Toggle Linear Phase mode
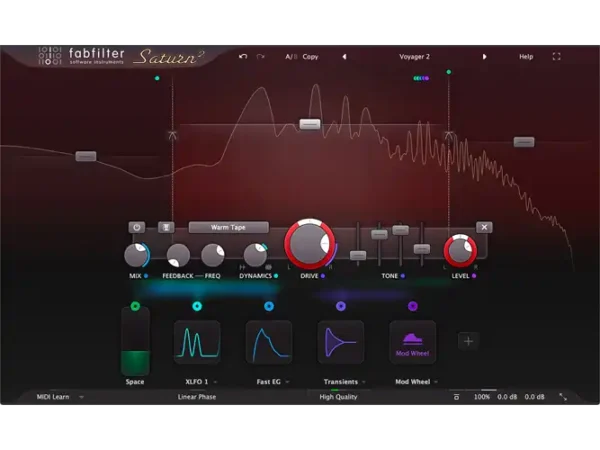This screenshot has width=600, height=450. click(x=197, y=397)
